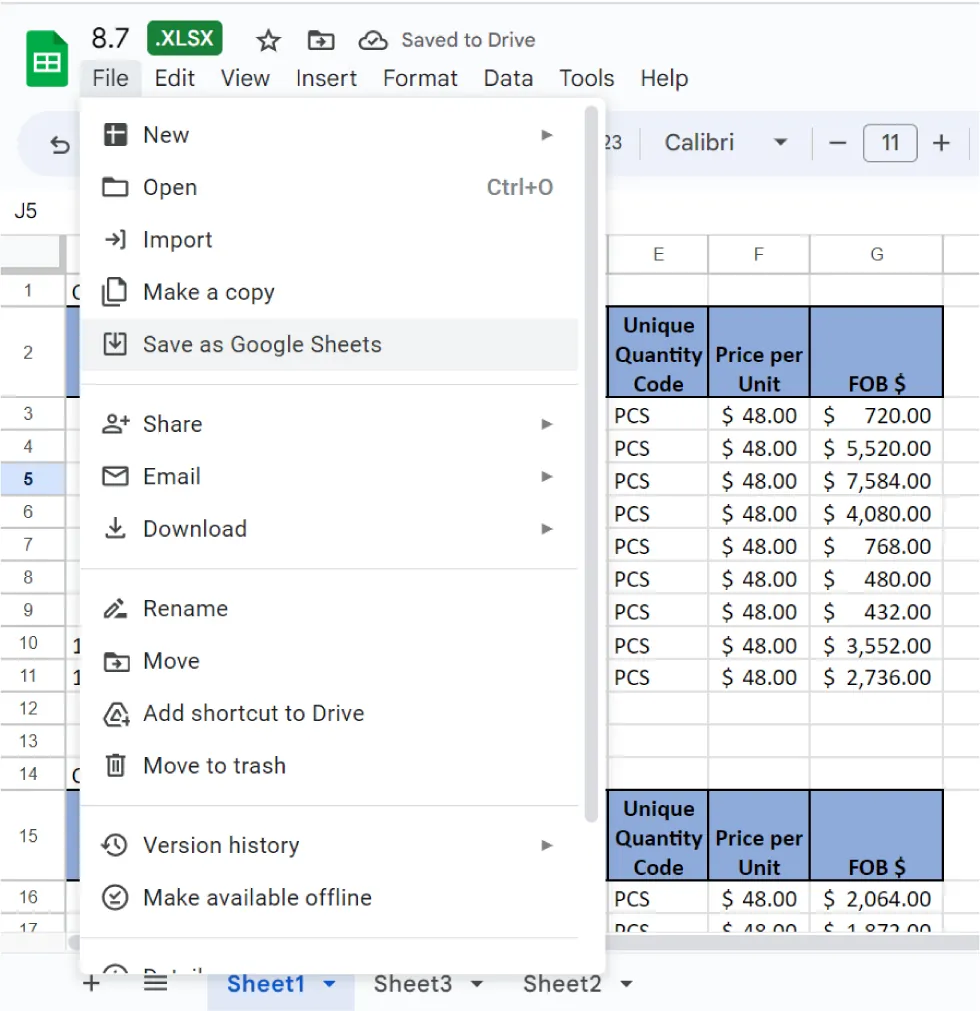Switch to the Sheet3 tab
The width and height of the screenshot is (980, 1011).
413,983
